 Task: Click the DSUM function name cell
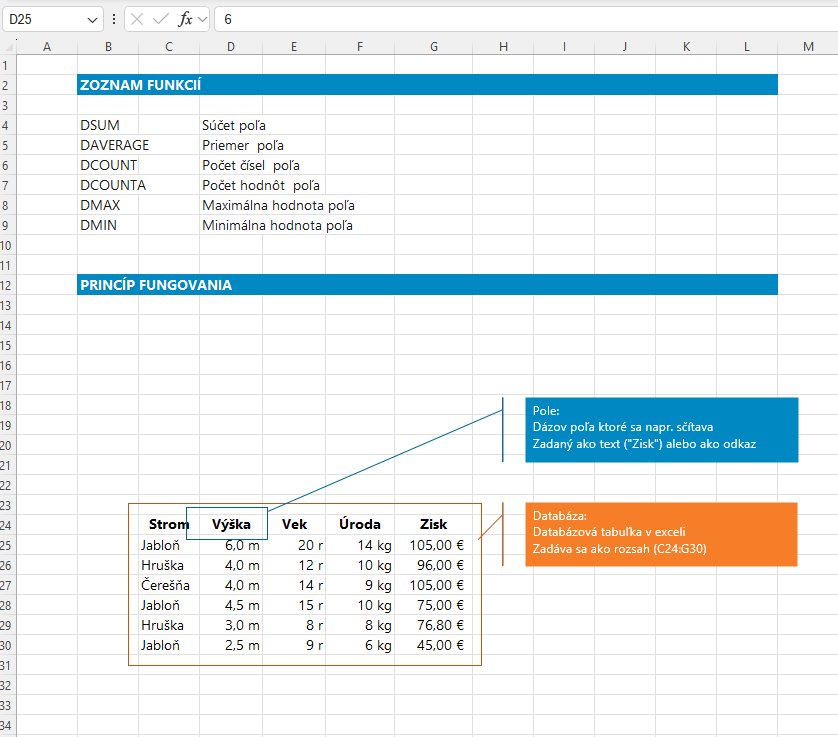(100, 125)
